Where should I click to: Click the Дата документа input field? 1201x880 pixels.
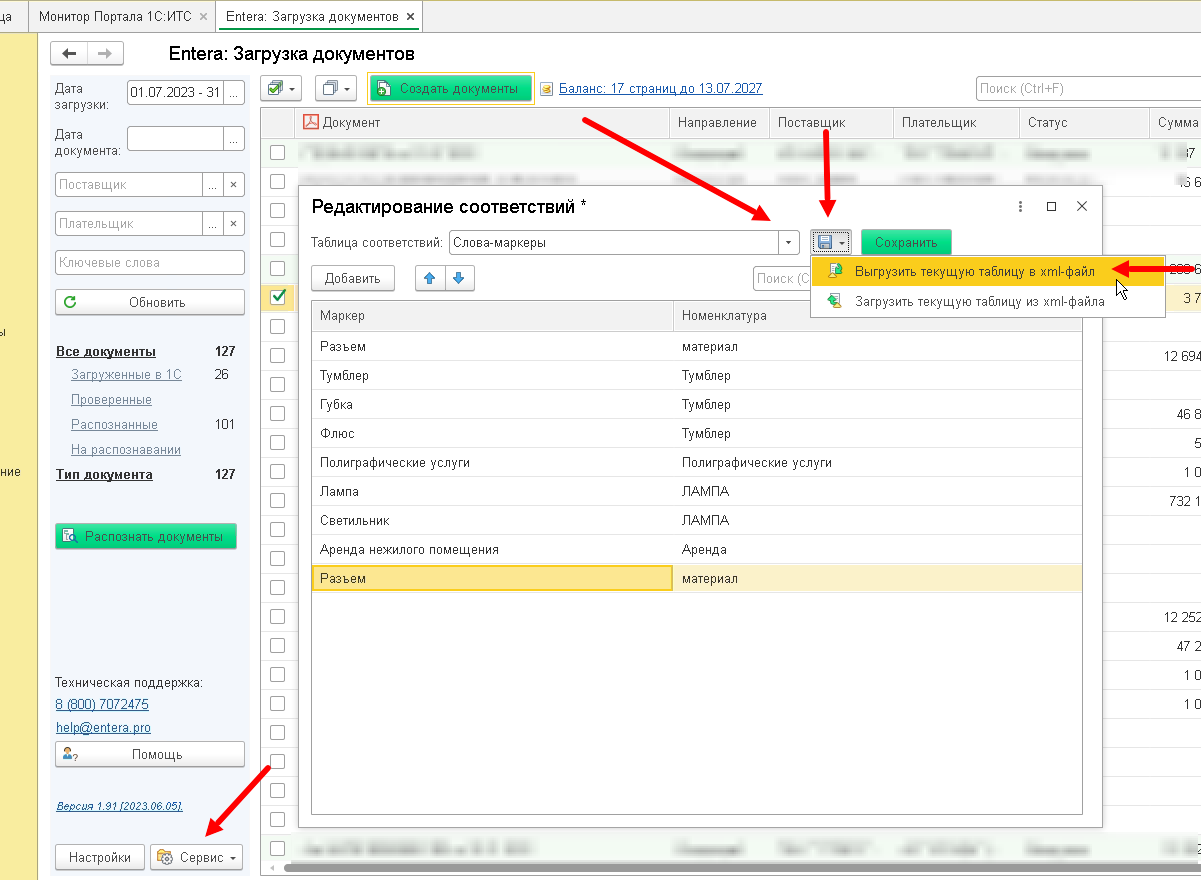pos(175,139)
